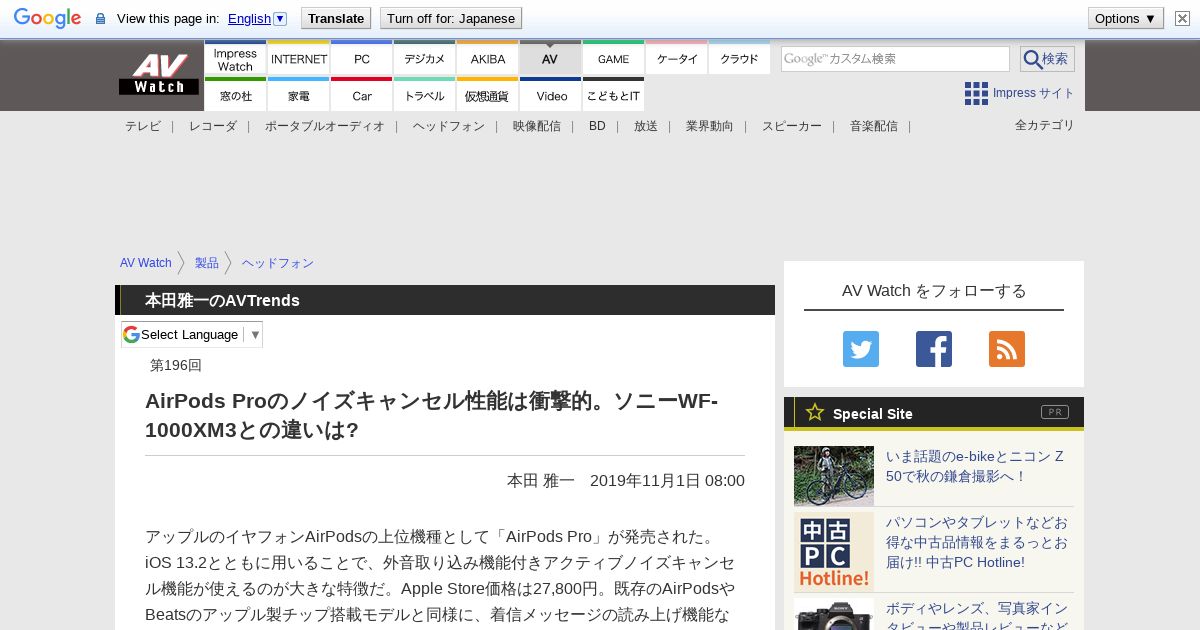Viewport: 1200px width, 630px height.
Task: Click the Impress サイト grid icon
Action: 976,93
